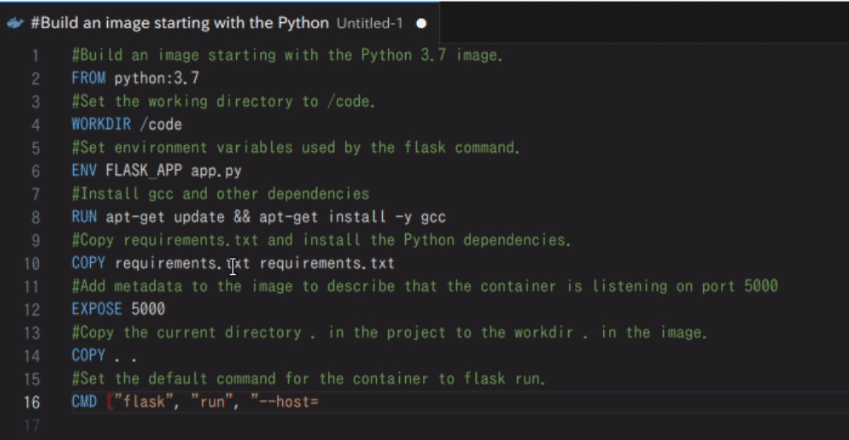Click '&&' in the apt-get line

point(241,217)
